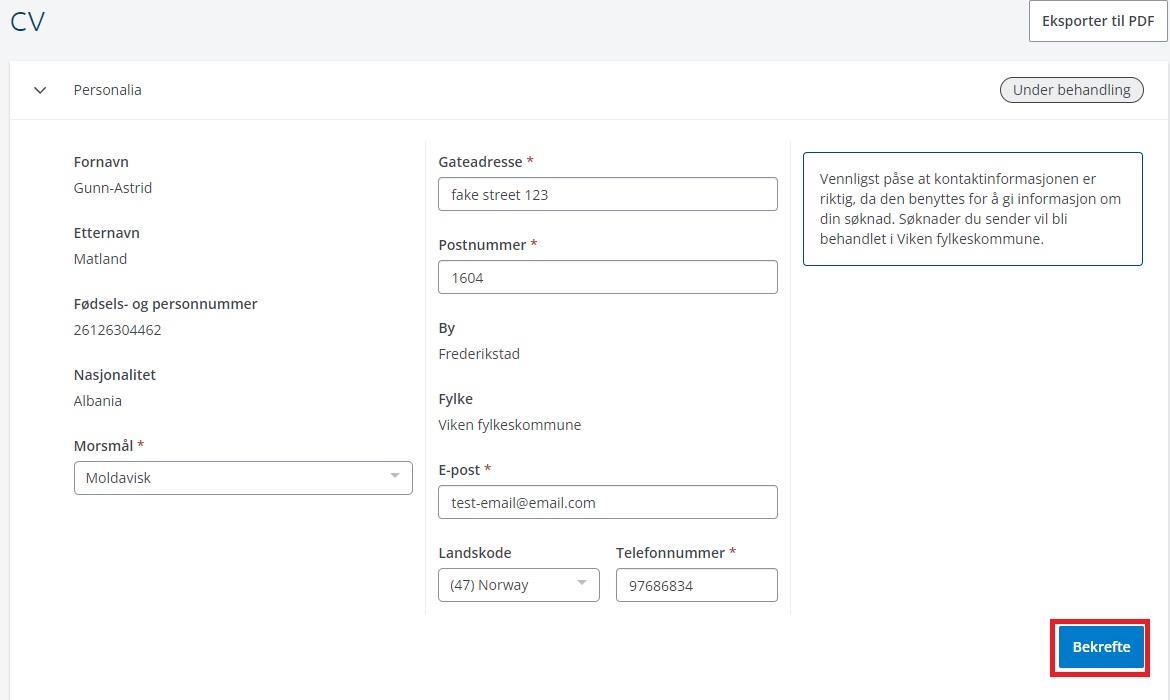
Task: Click the Telefonnummer field label
Action: coord(670,552)
